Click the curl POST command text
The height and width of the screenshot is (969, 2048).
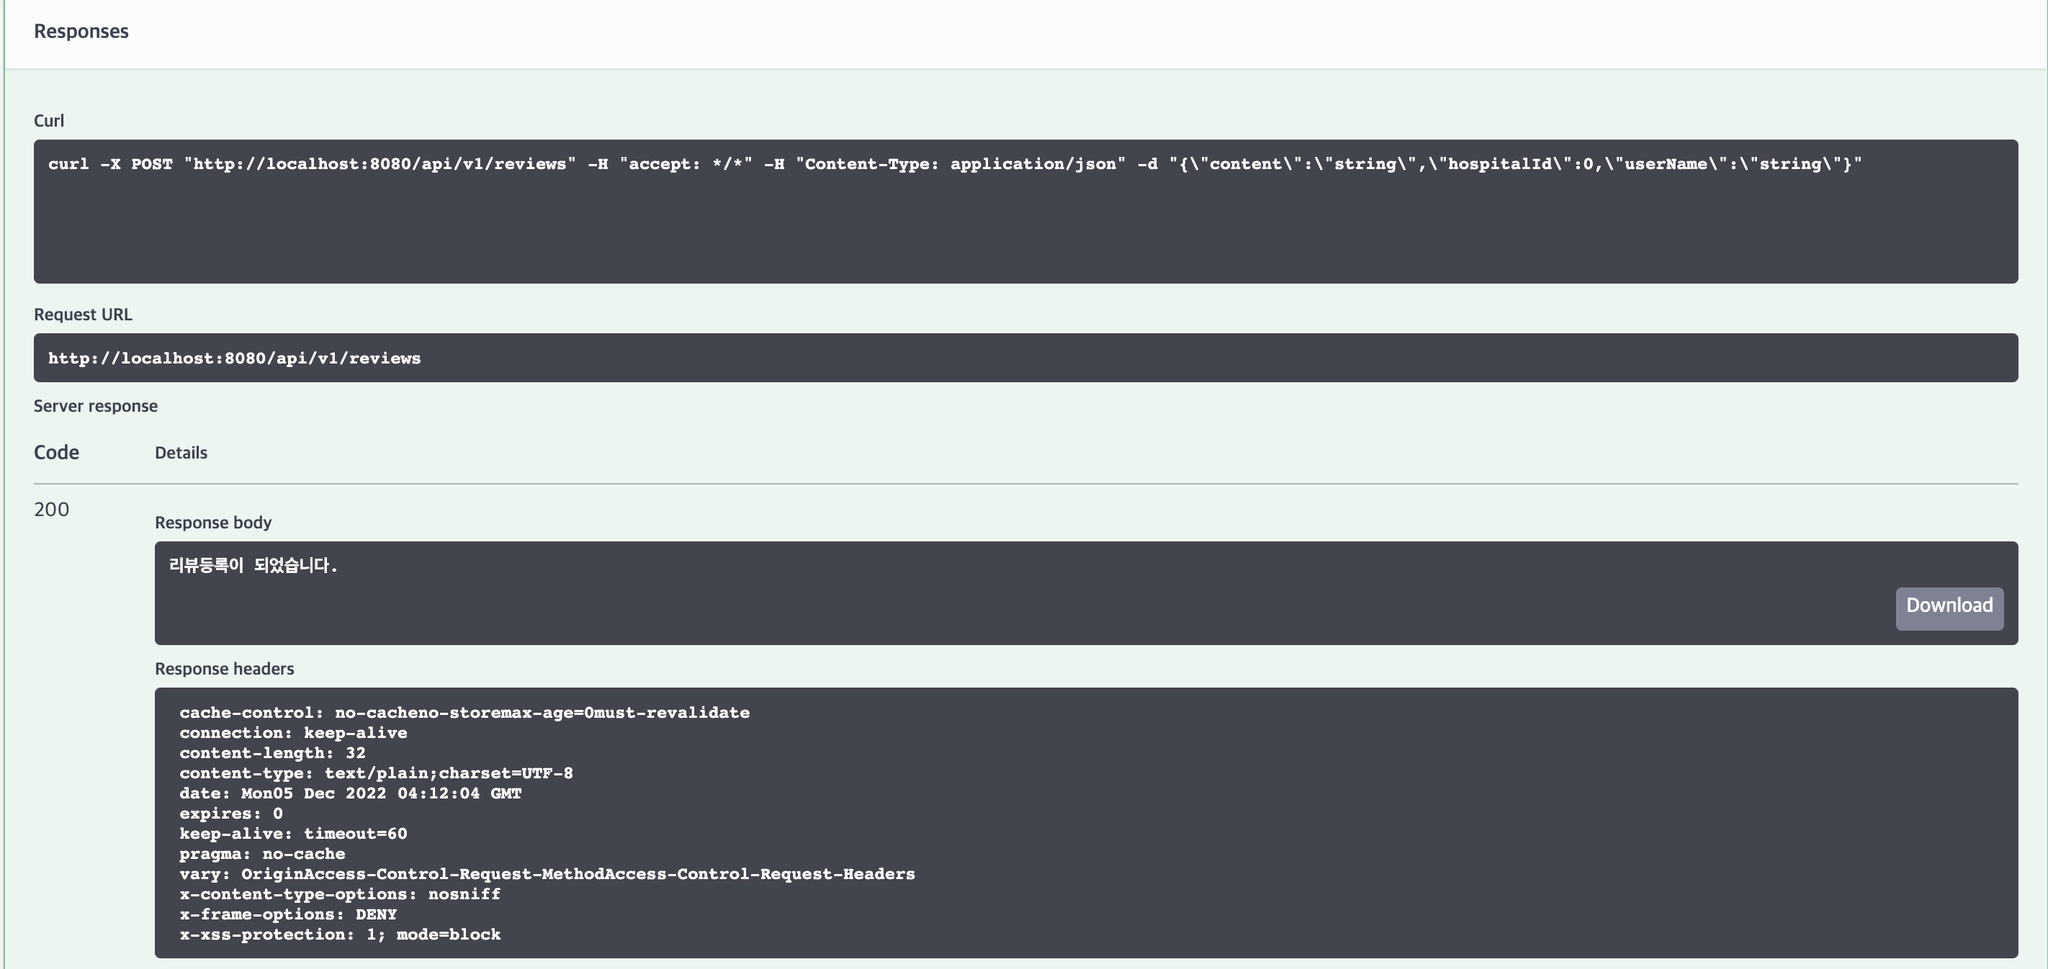click(954, 164)
